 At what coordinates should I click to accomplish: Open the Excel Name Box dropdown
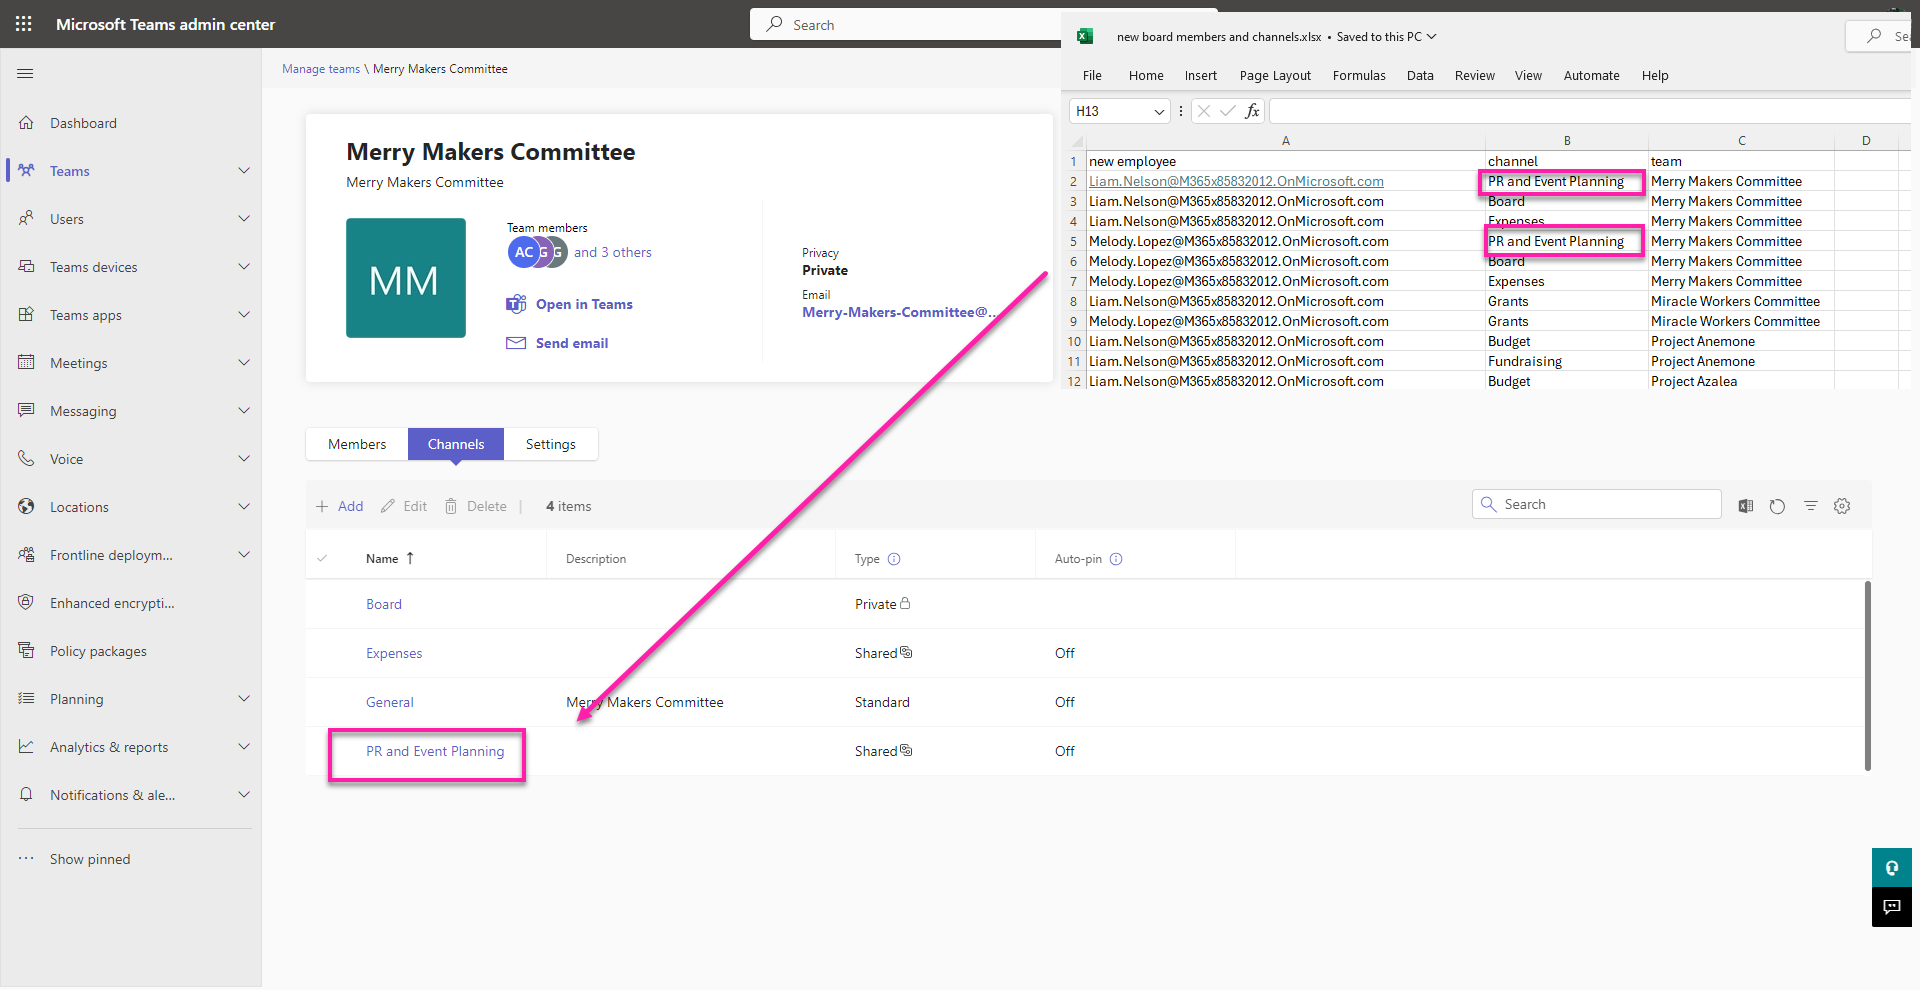point(1159,111)
